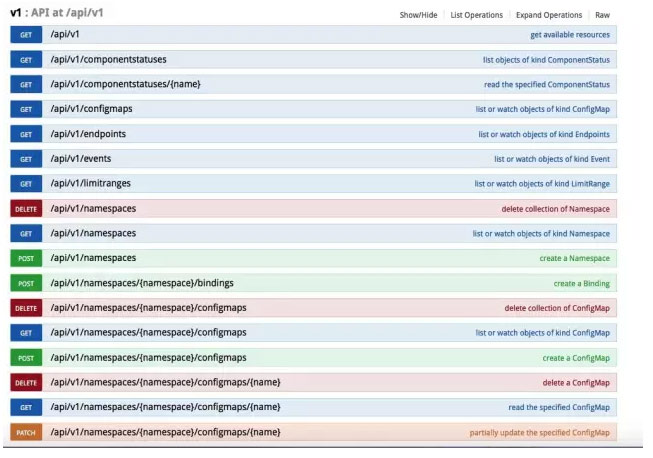Click the 'get available resources' description
653x458 pixels.
[x=569, y=35]
